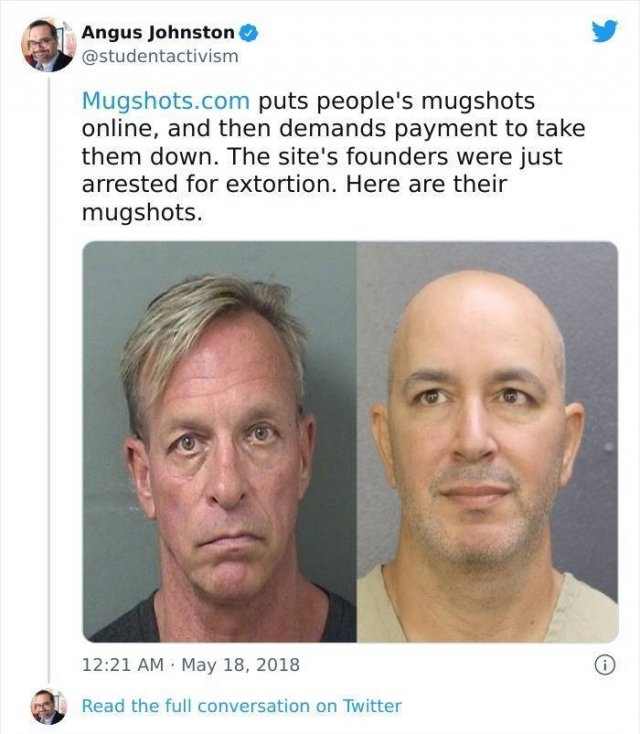
Task: Open the Angus Johnston display name
Action: click(x=158, y=32)
